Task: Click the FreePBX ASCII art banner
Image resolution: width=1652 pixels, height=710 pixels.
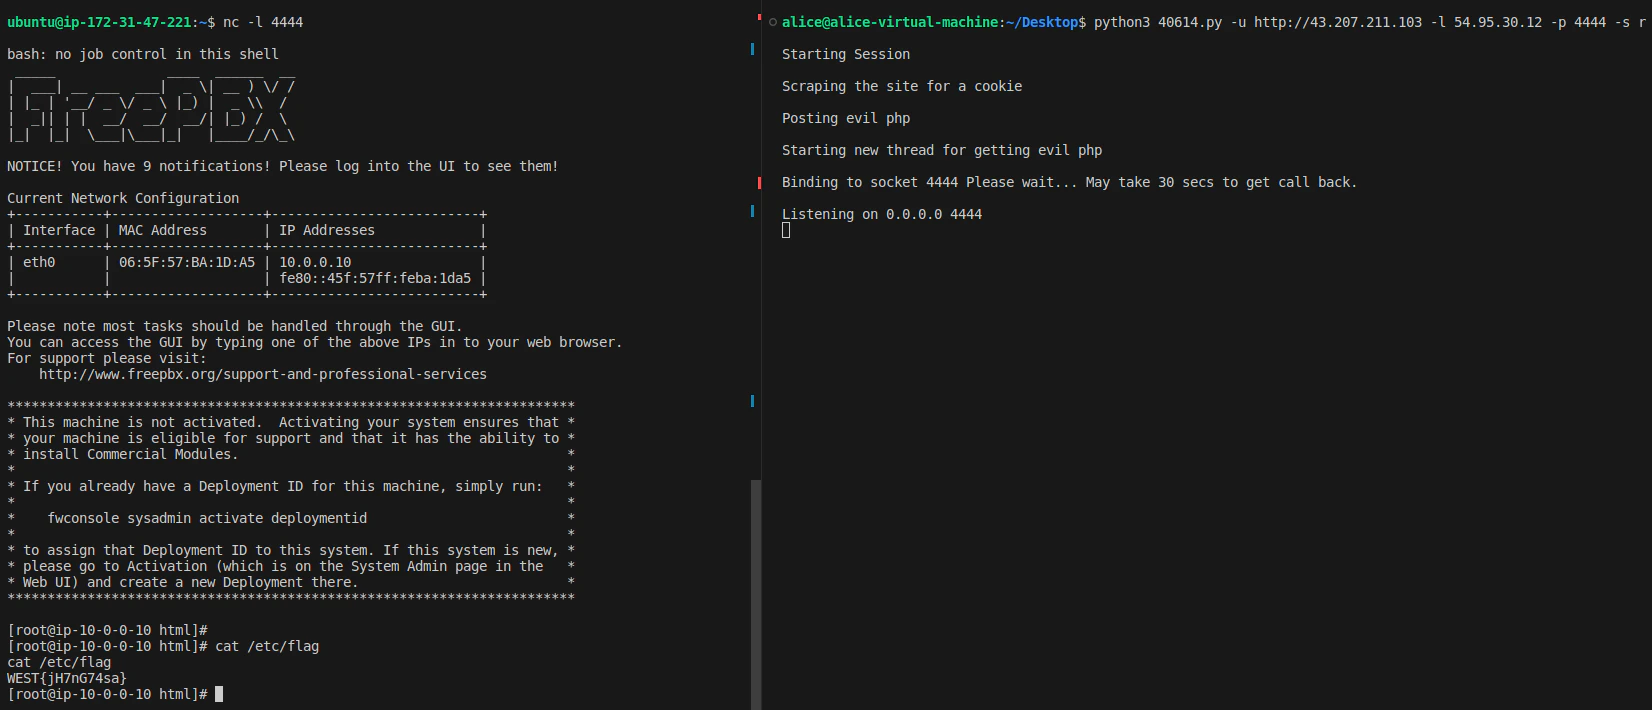Action: (151, 107)
